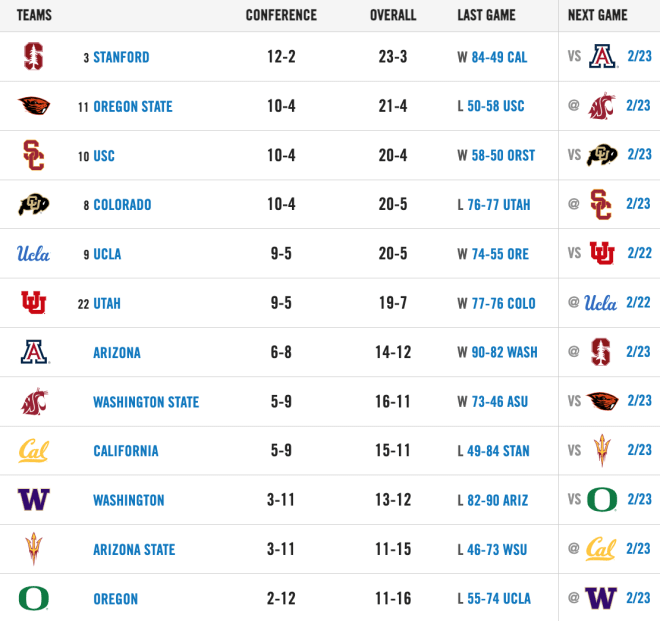The width and height of the screenshot is (660, 621).
Task: Click the Washington W logo in the Teams column
Action: [34, 499]
